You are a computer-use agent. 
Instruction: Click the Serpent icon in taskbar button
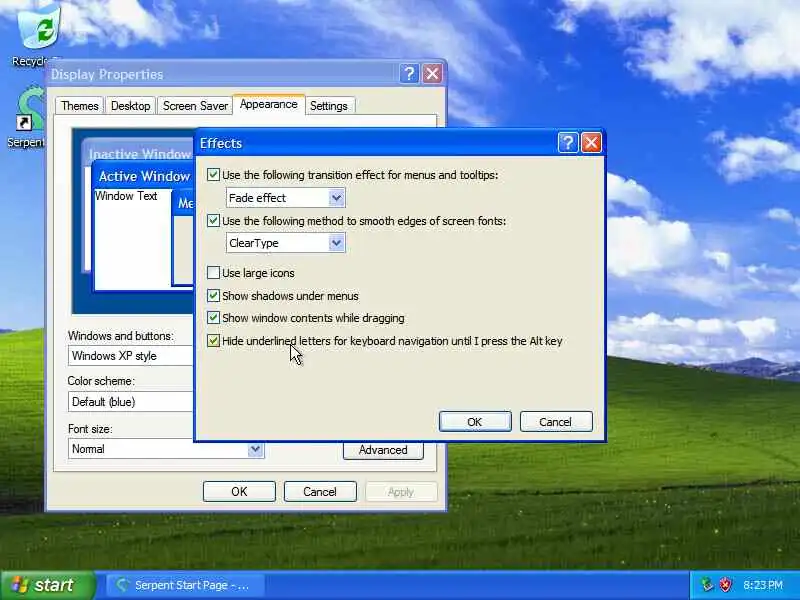coord(121,585)
